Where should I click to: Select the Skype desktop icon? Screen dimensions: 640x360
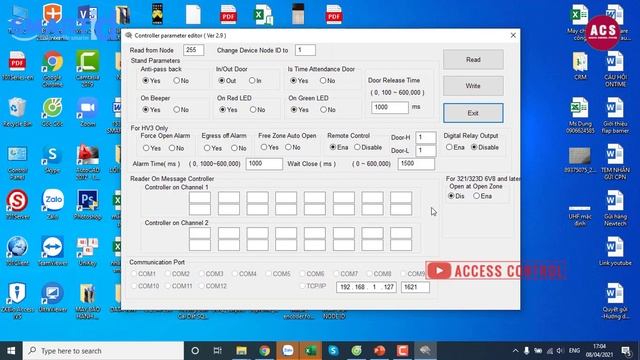point(52,160)
